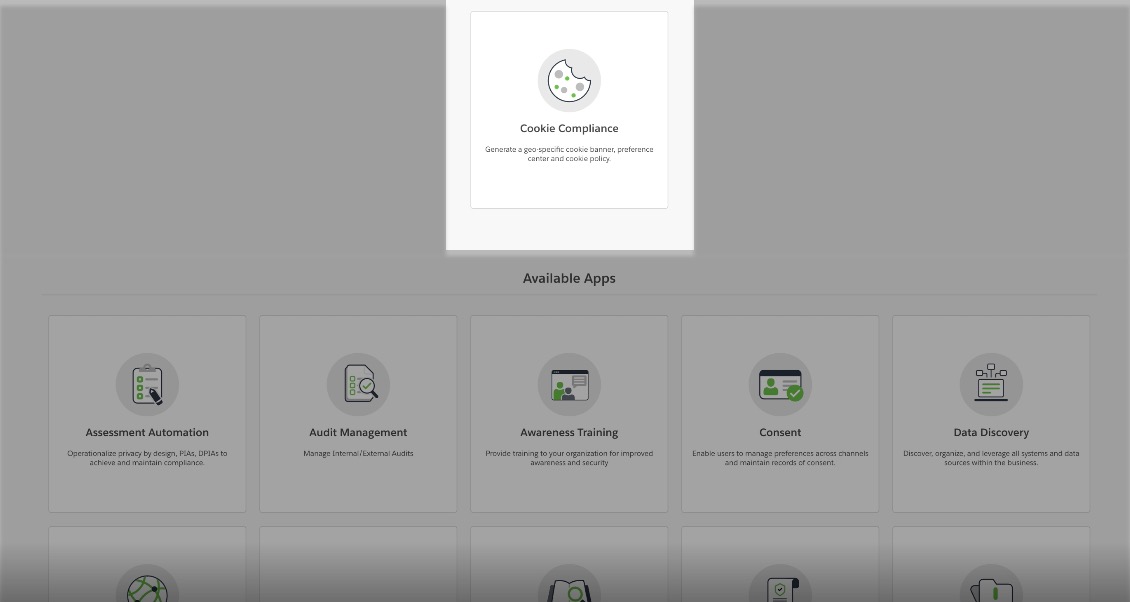
Task: Click the Data Discovery label text
Action: point(991,432)
